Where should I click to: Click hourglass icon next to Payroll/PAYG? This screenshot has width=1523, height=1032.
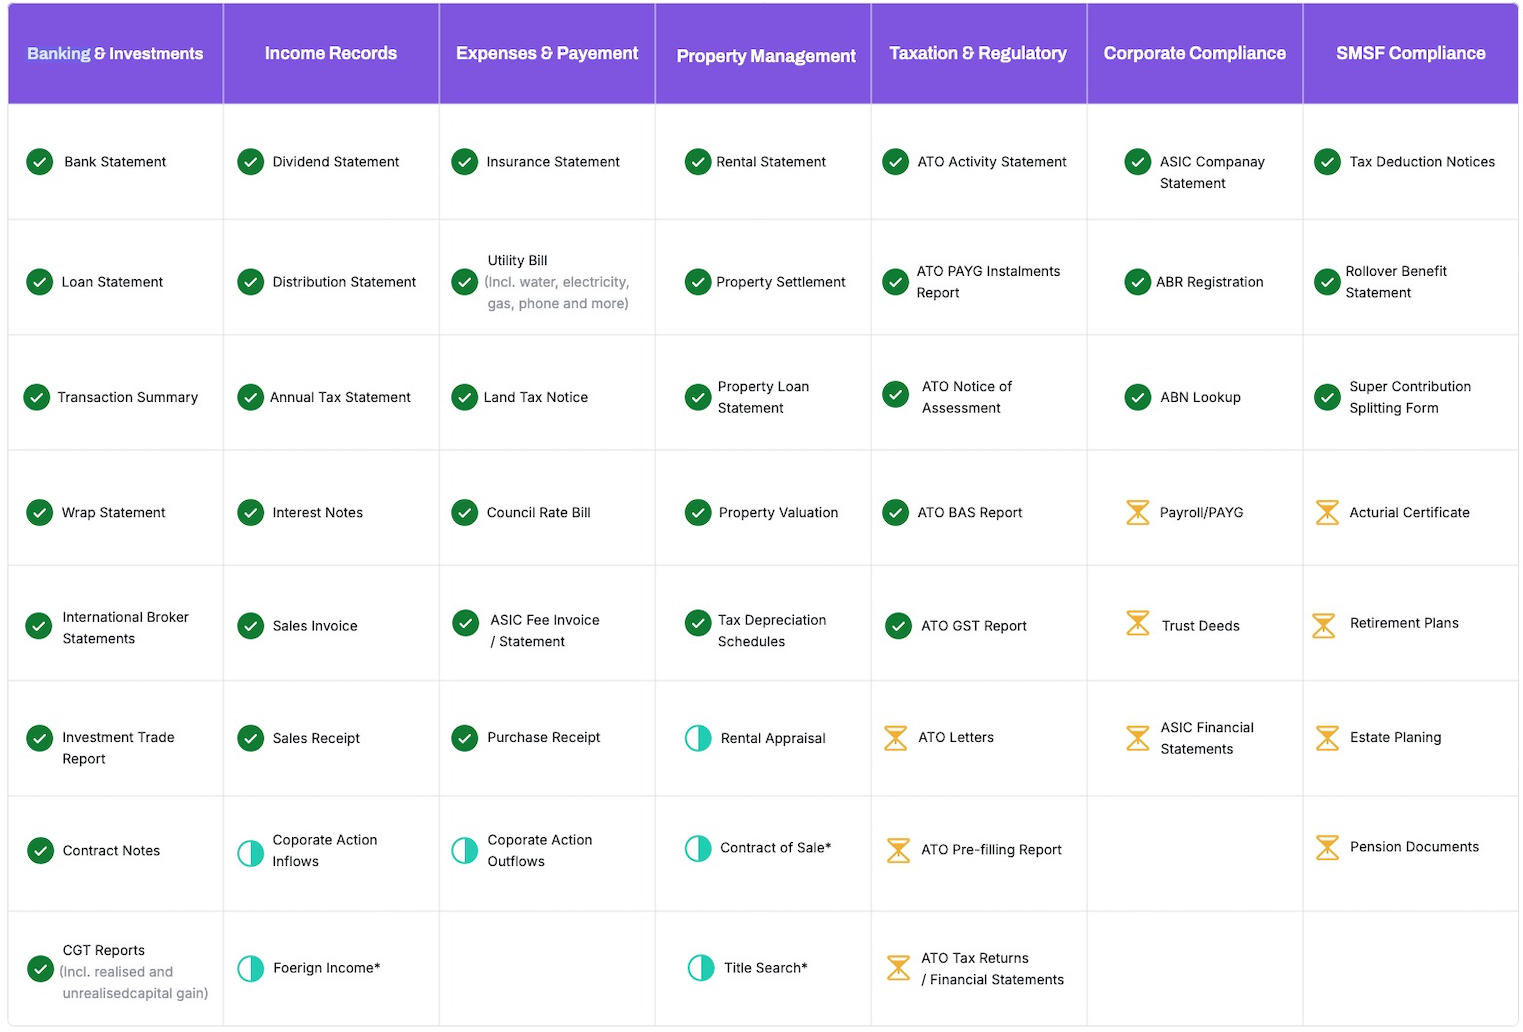point(1137,512)
